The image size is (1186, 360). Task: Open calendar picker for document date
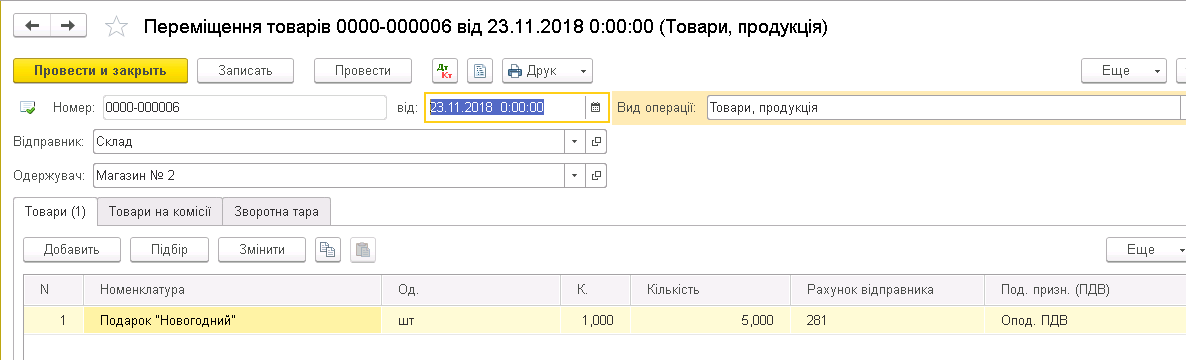point(595,108)
